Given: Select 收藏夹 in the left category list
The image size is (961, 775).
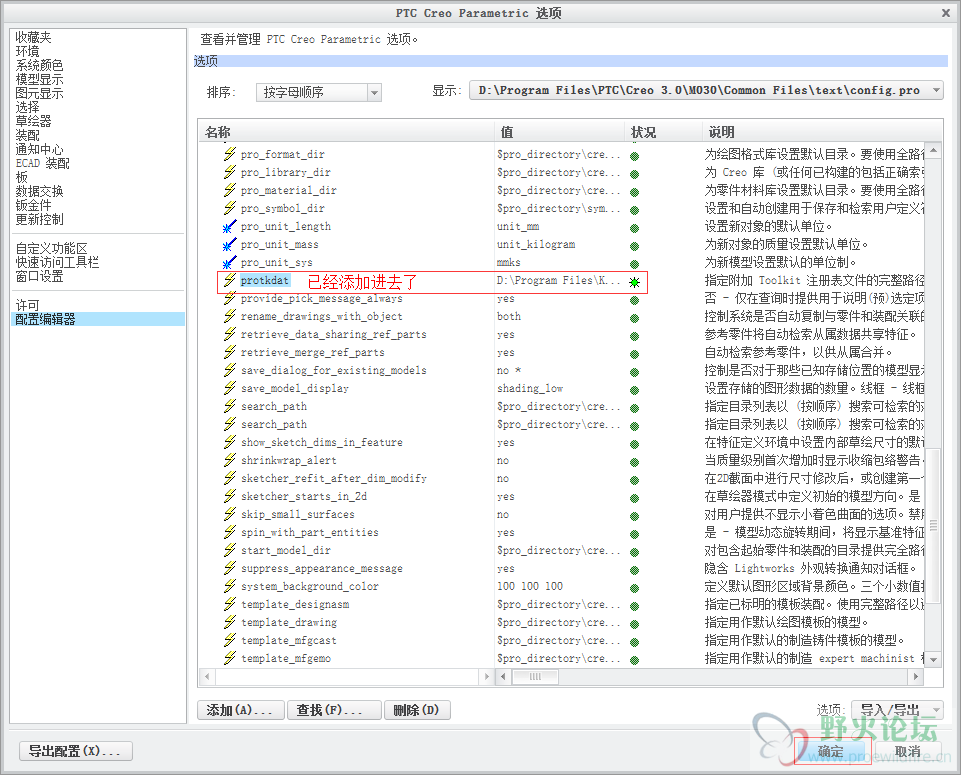Looking at the screenshot, I should coord(34,37).
